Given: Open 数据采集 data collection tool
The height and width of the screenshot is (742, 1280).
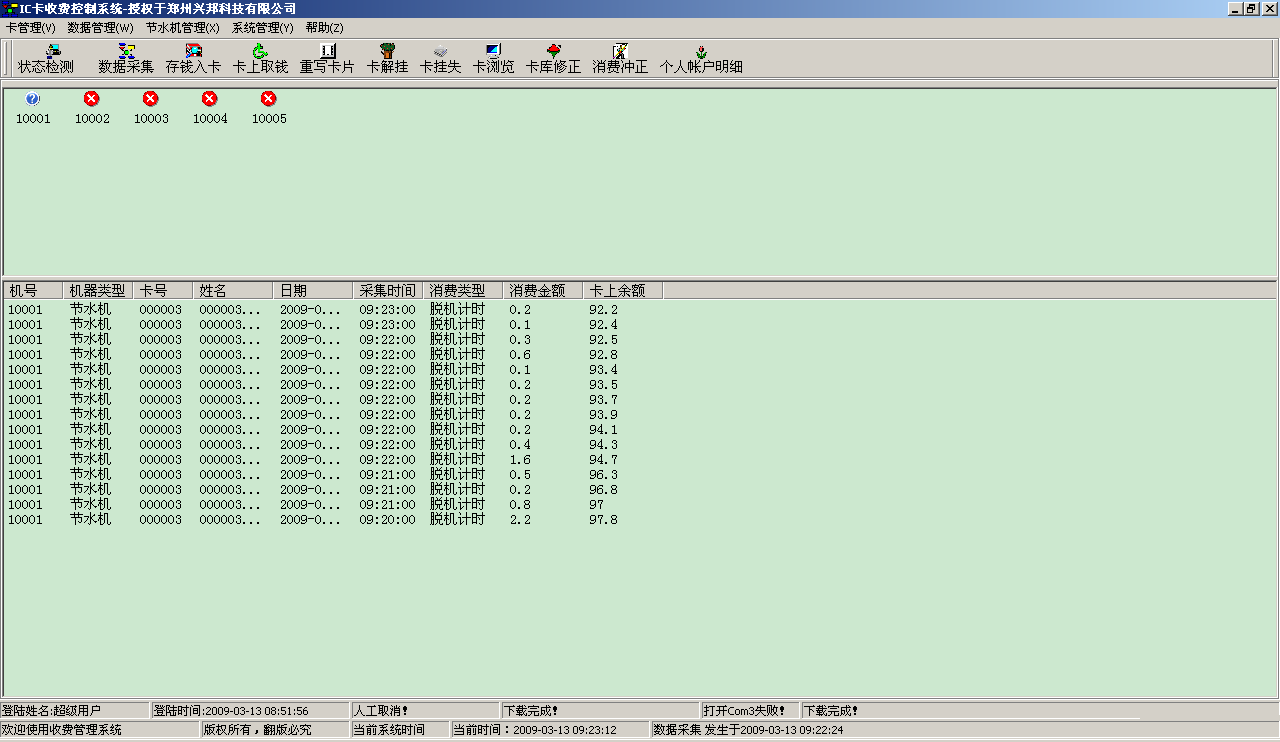Looking at the screenshot, I should pyautogui.click(x=126, y=59).
